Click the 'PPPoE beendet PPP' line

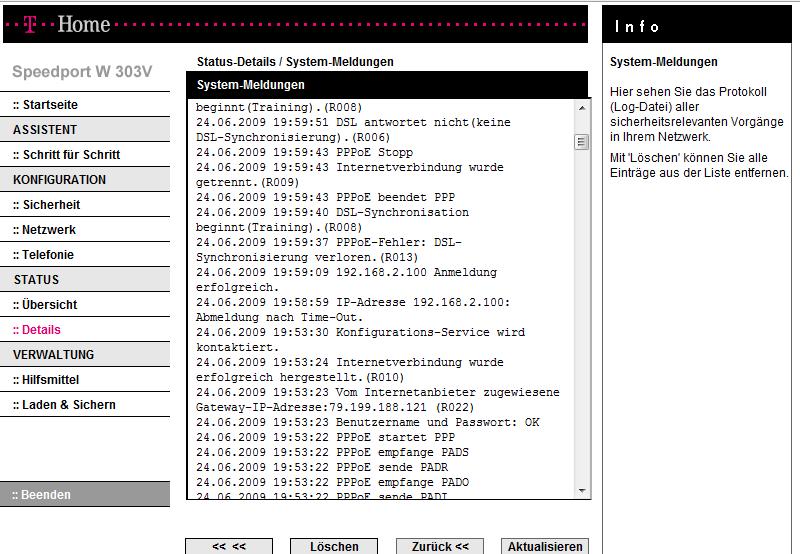[x=326, y=197]
